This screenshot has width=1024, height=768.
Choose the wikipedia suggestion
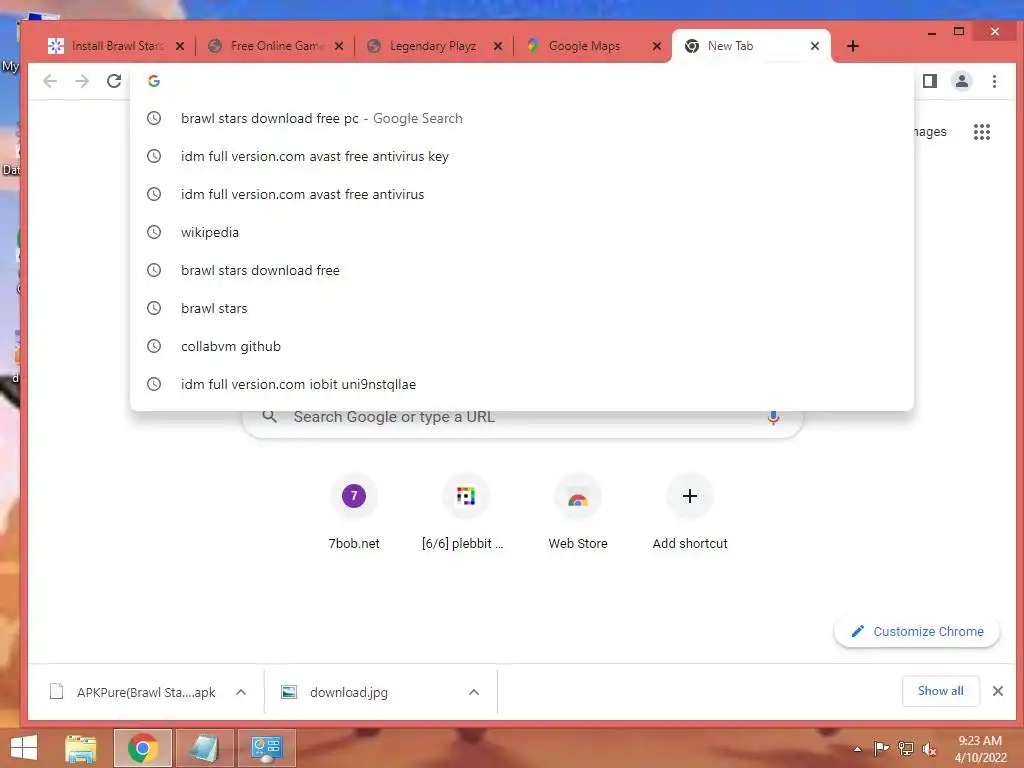(522, 232)
